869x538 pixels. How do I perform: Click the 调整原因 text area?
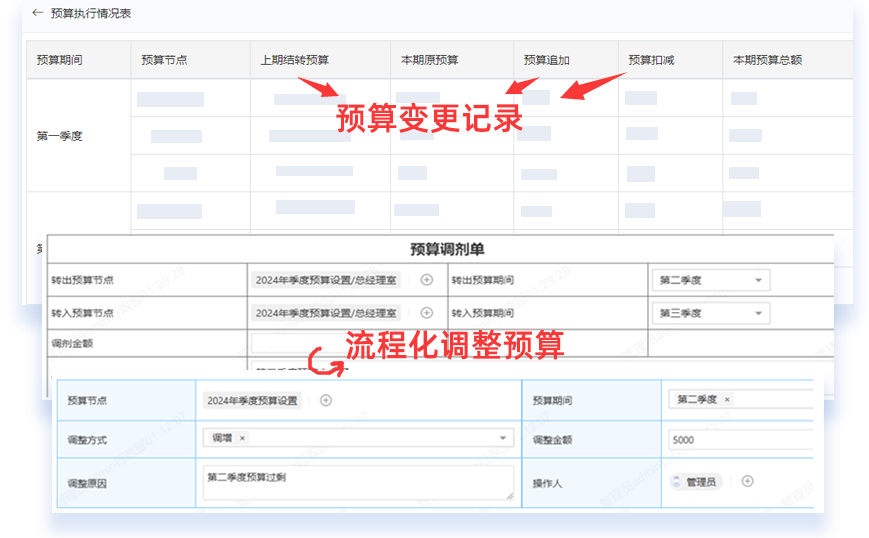[x=357, y=481]
